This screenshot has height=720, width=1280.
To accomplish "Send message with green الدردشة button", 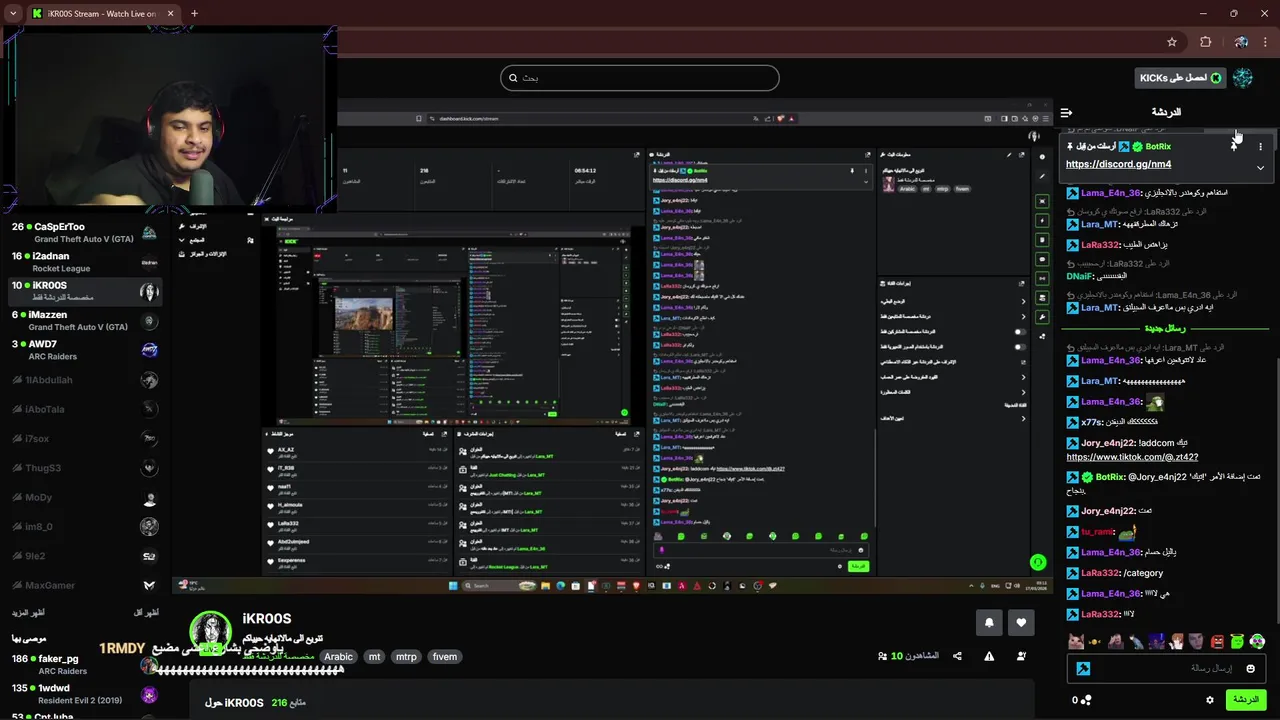I will tap(1246, 700).
